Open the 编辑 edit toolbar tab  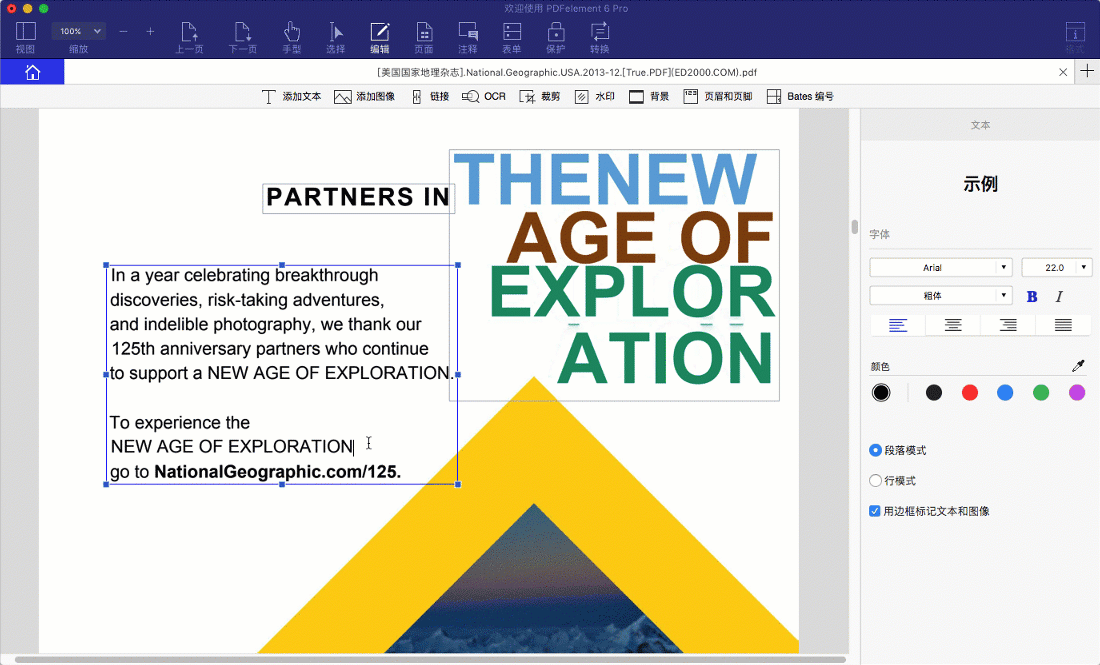tap(380, 37)
